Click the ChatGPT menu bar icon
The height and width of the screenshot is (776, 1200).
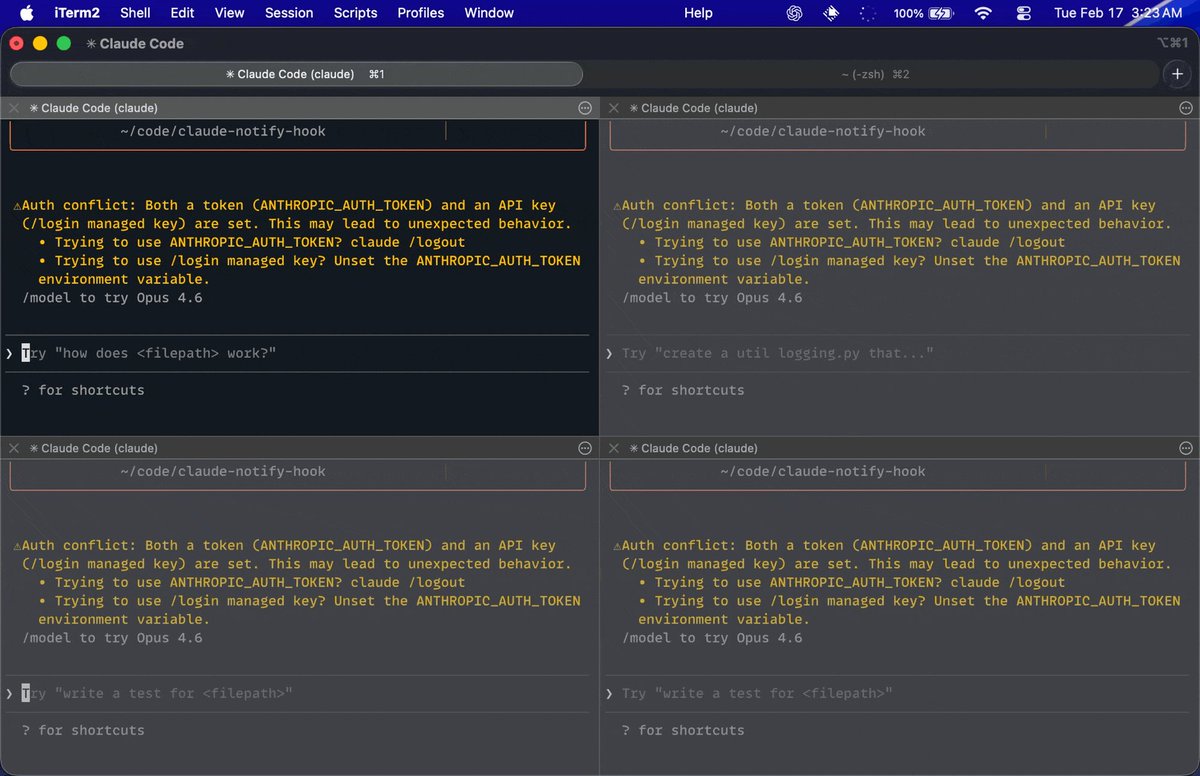[795, 13]
